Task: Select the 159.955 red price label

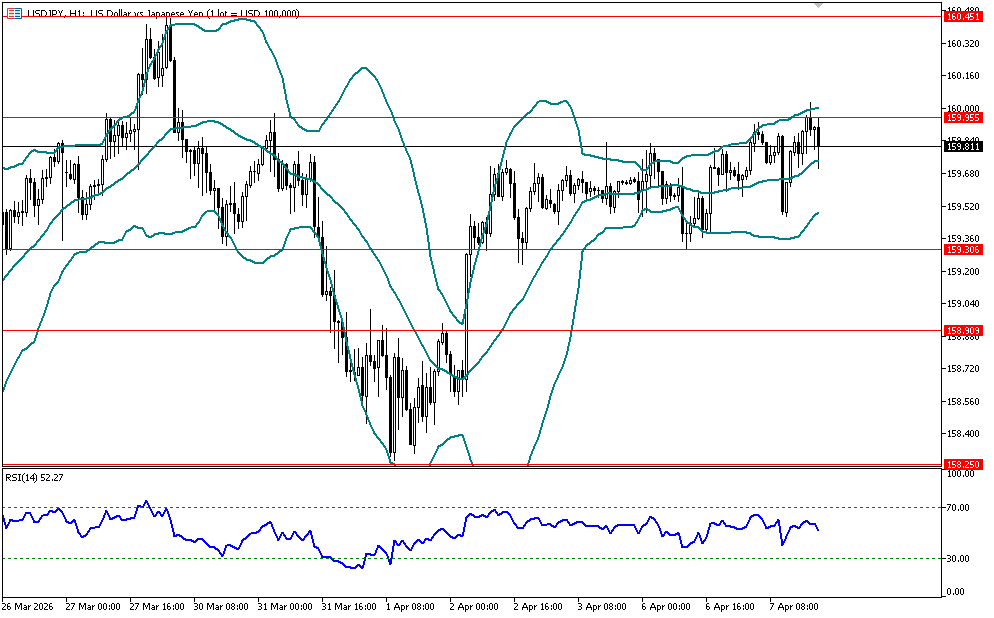Action: click(x=964, y=117)
